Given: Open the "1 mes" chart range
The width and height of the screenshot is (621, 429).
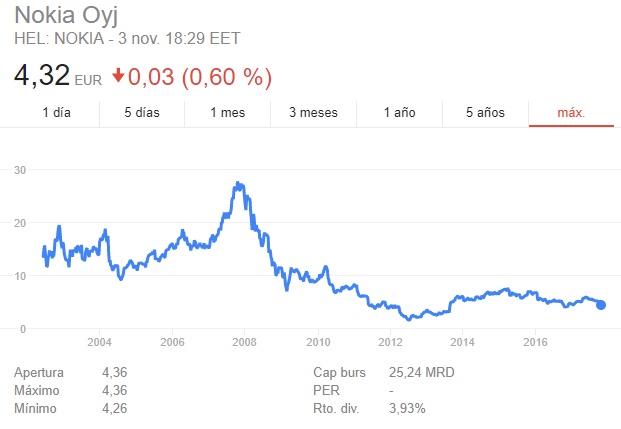Looking at the screenshot, I should [x=227, y=113].
